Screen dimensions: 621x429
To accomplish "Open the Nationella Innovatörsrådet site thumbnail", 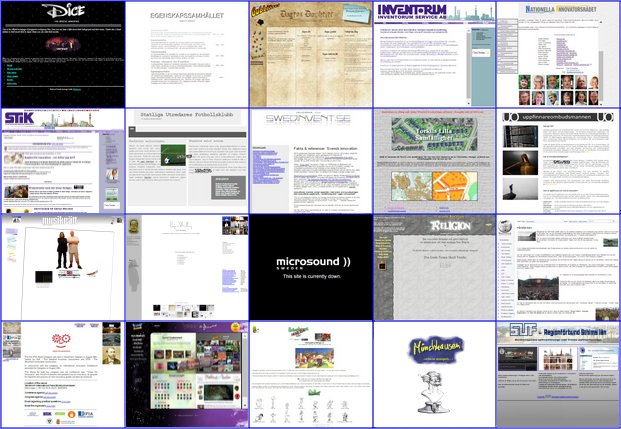I will coord(558,54).
